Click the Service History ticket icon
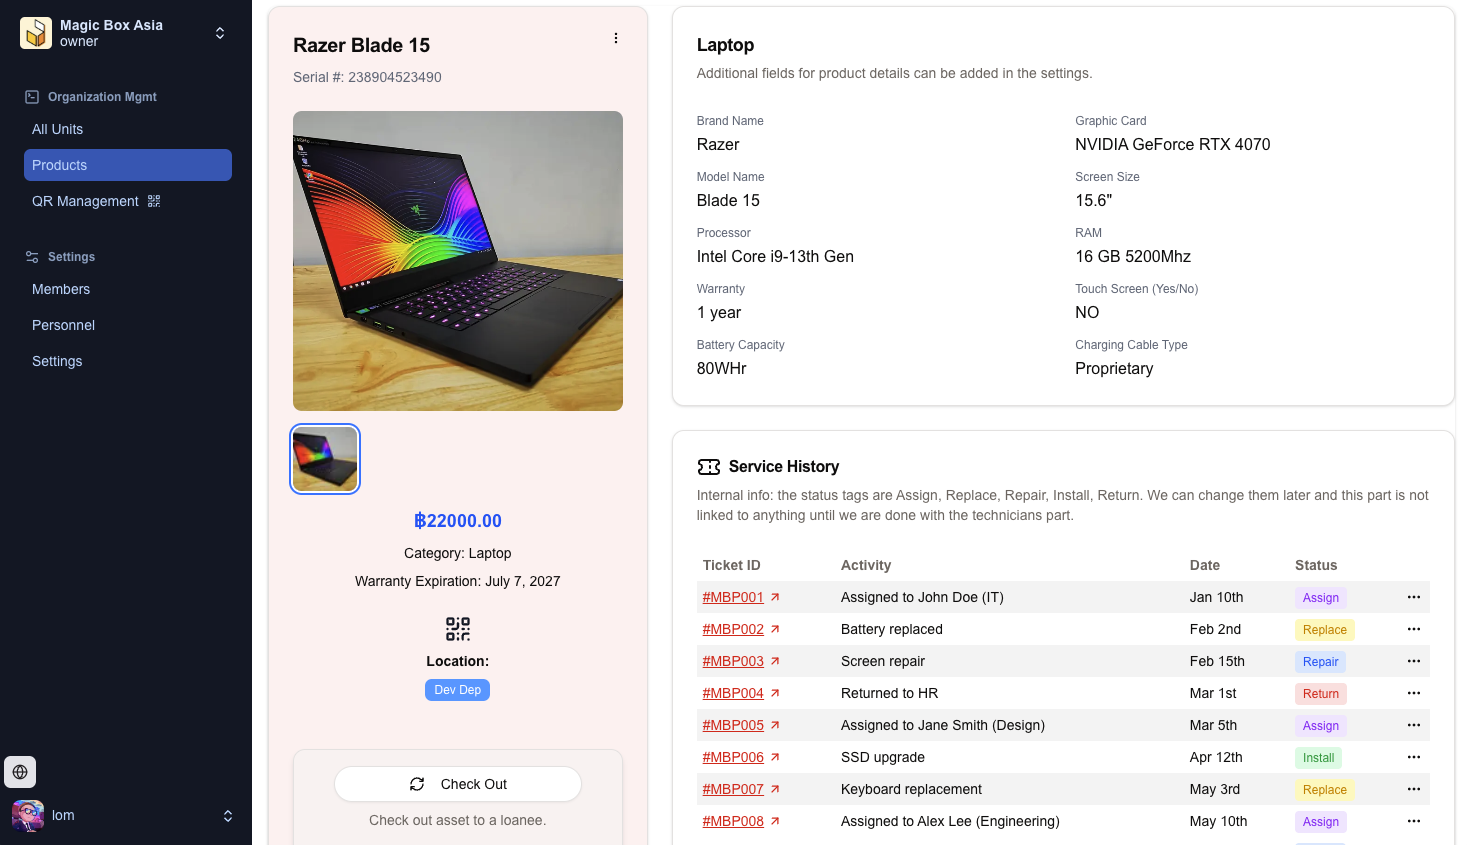Viewport: 1467px width, 845px height. 709,466
